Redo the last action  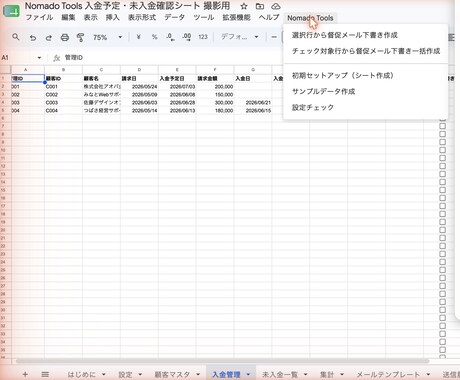point(49,37)
